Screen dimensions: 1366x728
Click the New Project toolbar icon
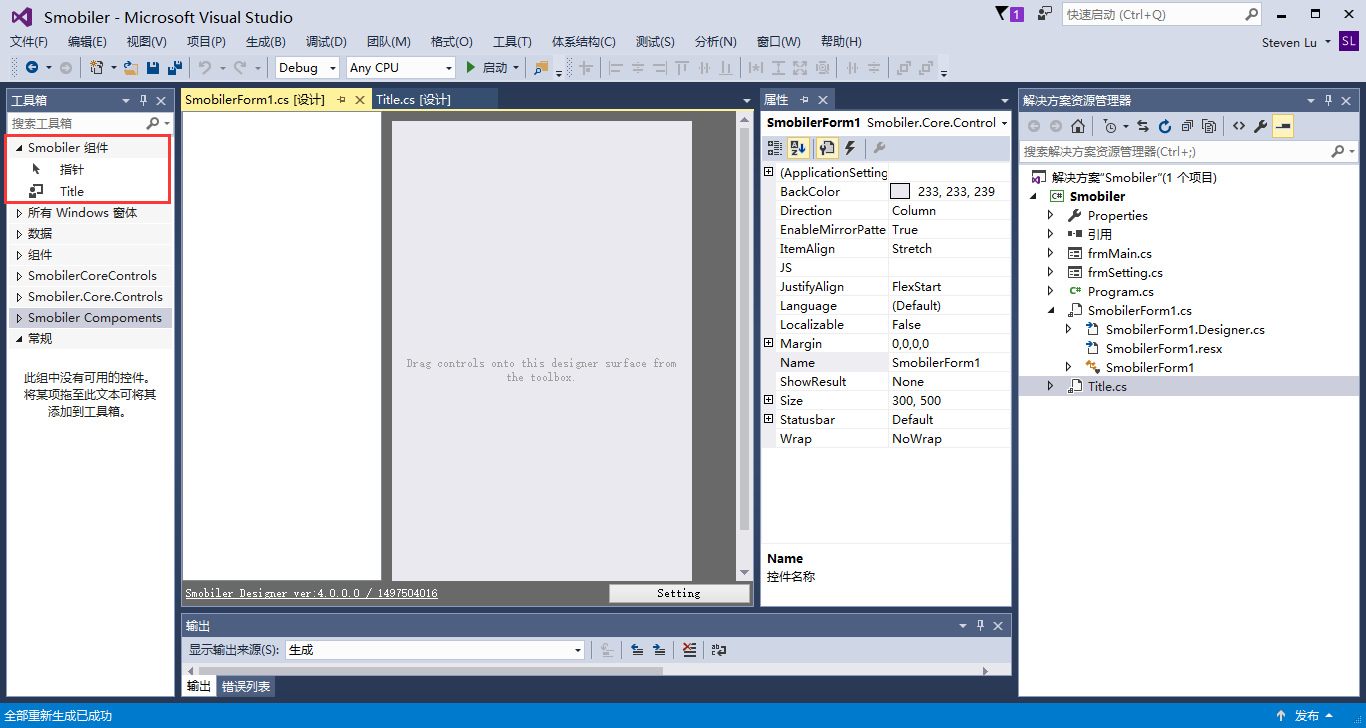coord(97,67)
